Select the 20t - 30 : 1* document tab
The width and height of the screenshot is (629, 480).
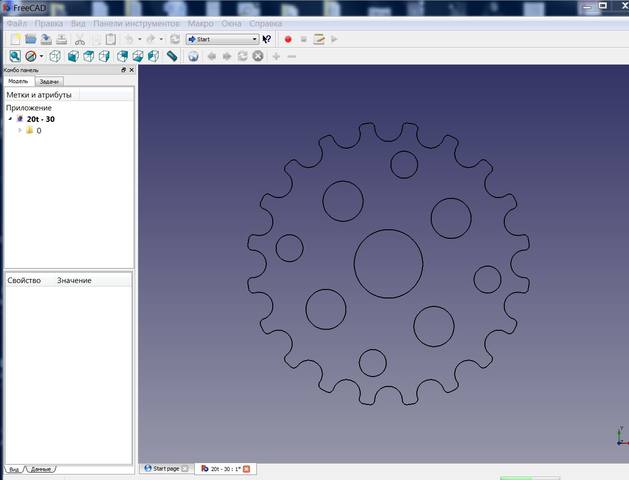(x=226, y=469)
